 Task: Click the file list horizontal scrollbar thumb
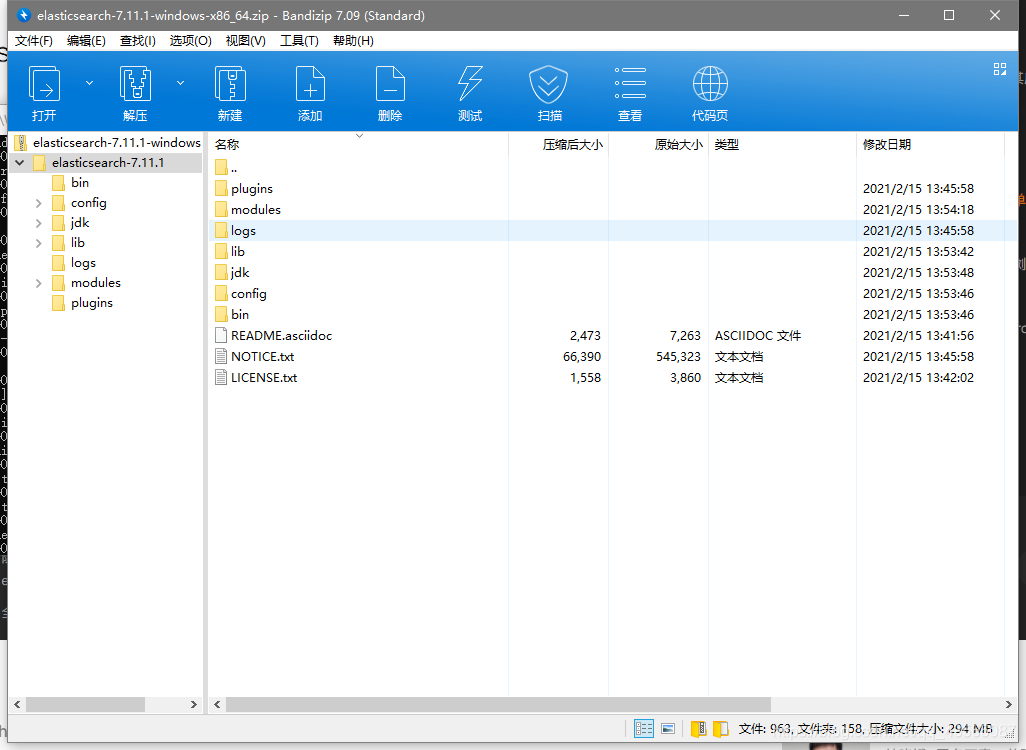(x=498, y=704)
